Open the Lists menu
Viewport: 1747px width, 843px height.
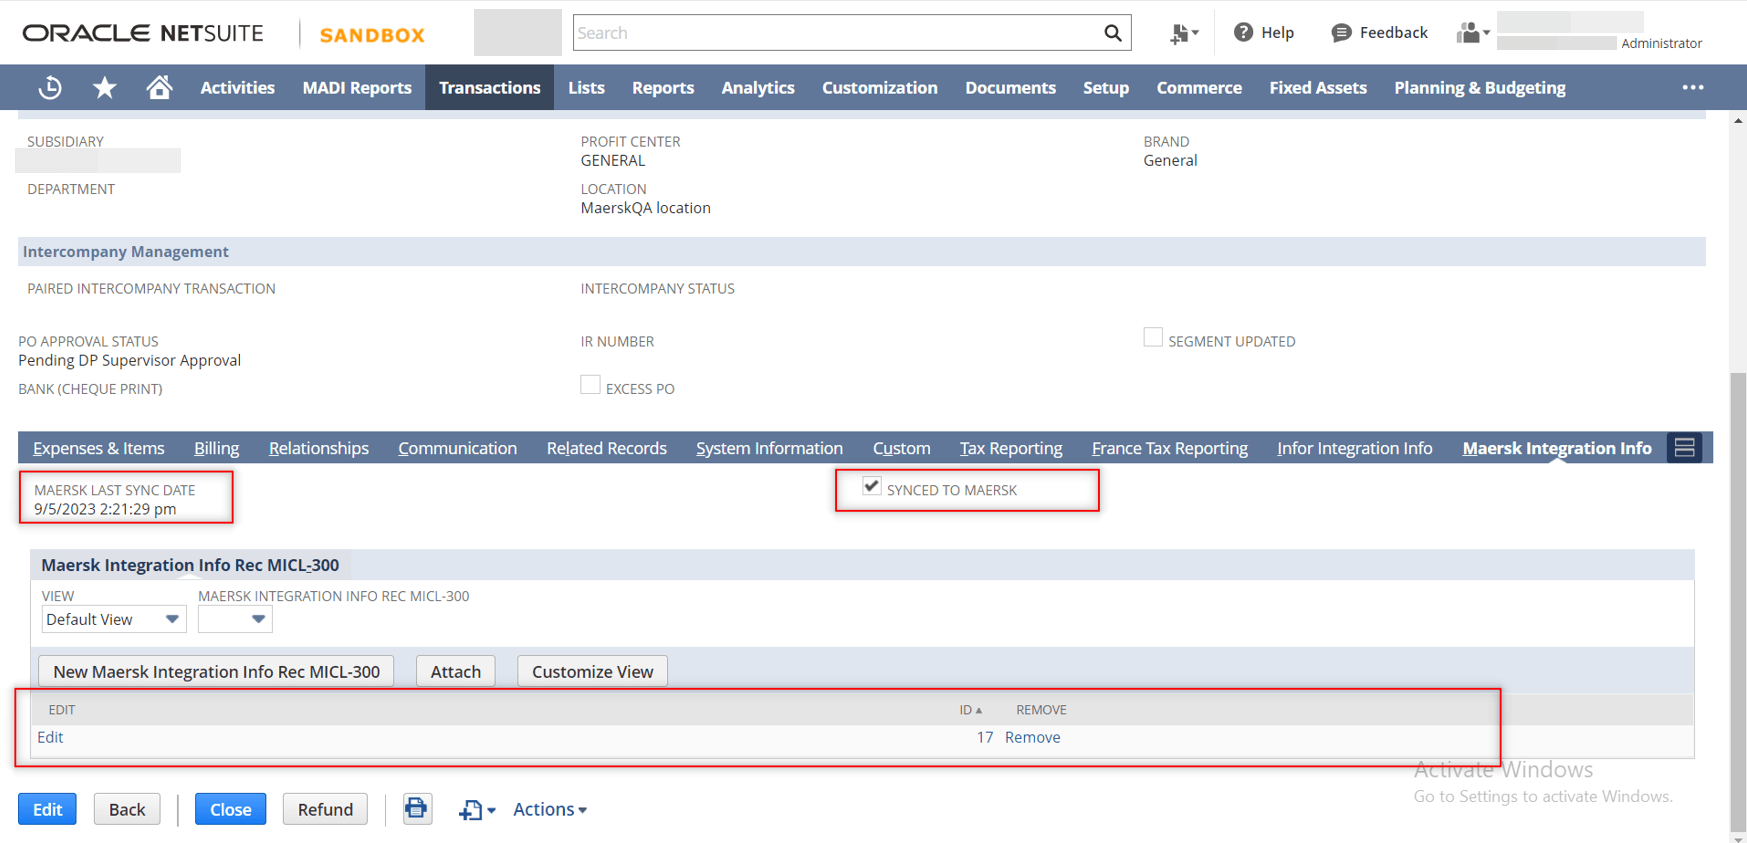[586, 88]
